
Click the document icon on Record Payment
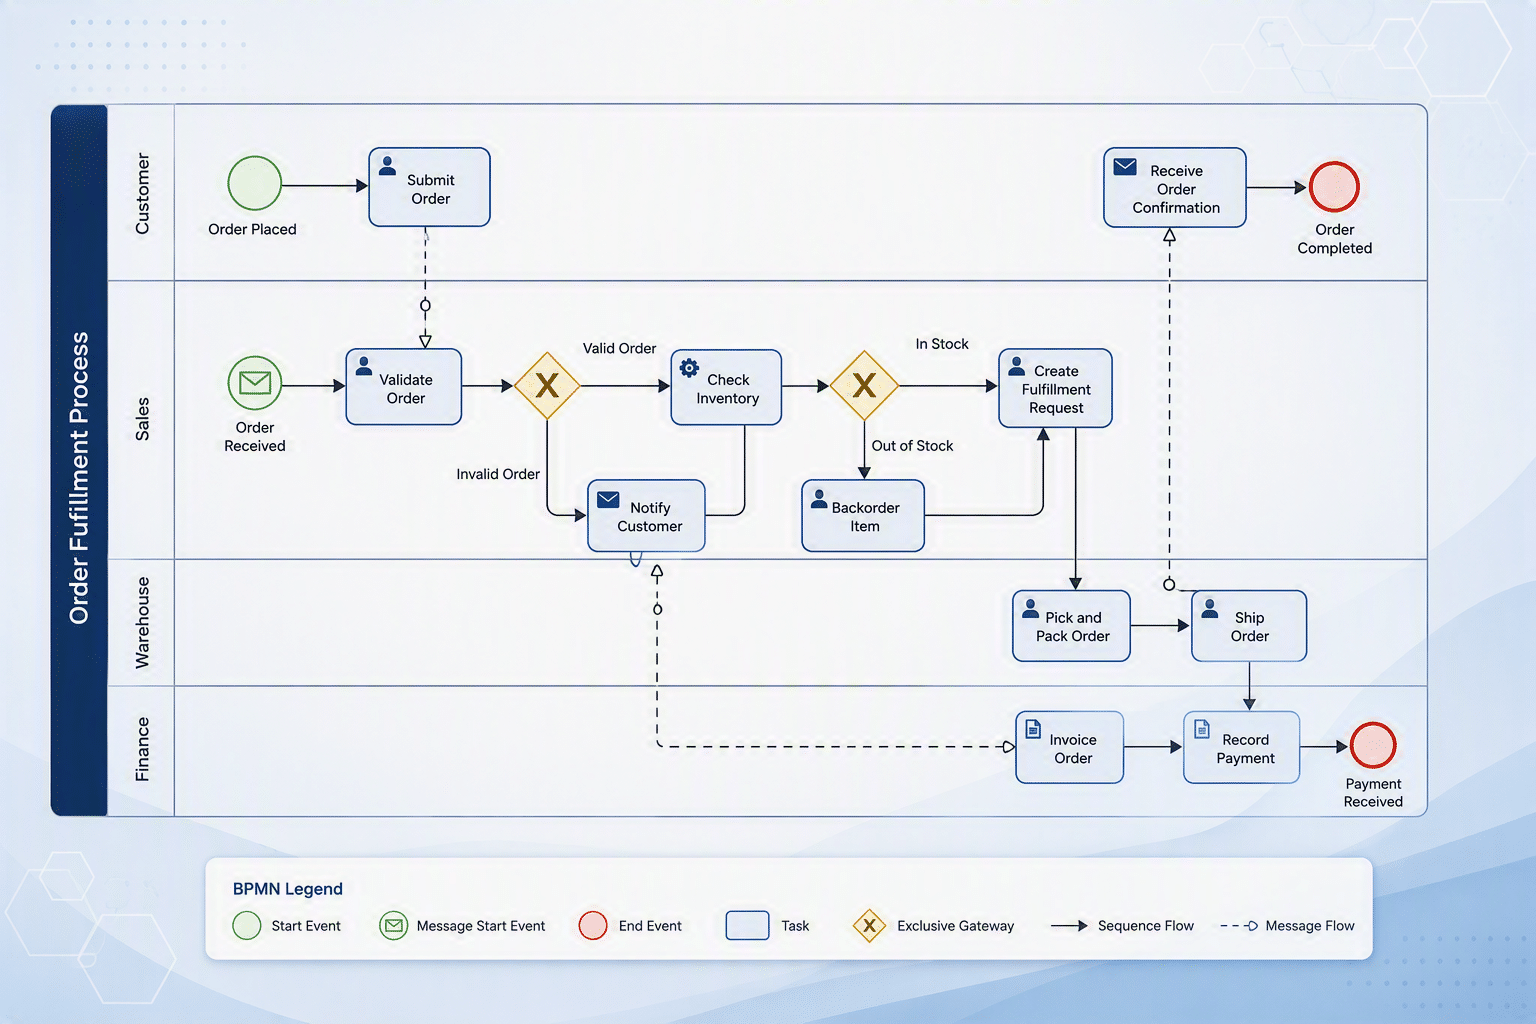click(x=1202, y=729)
